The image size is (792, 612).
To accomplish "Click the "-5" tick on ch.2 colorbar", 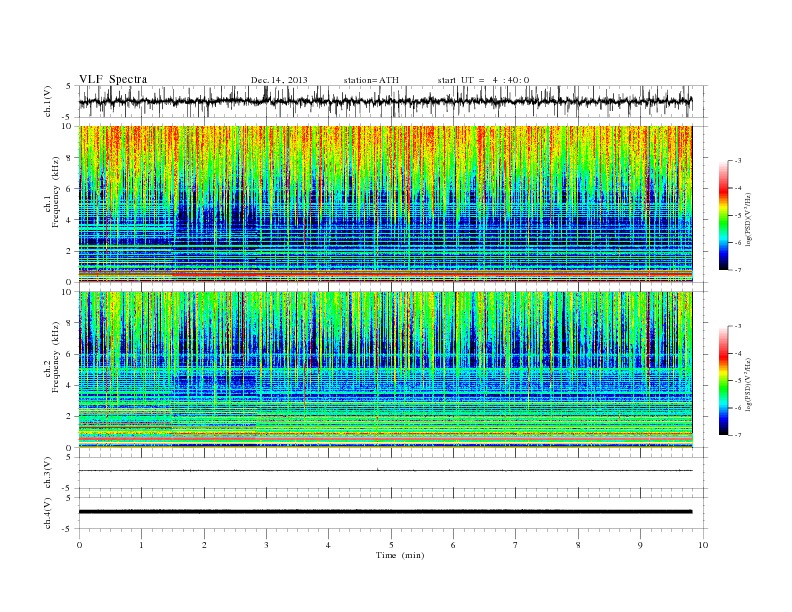I will [738, 381].
